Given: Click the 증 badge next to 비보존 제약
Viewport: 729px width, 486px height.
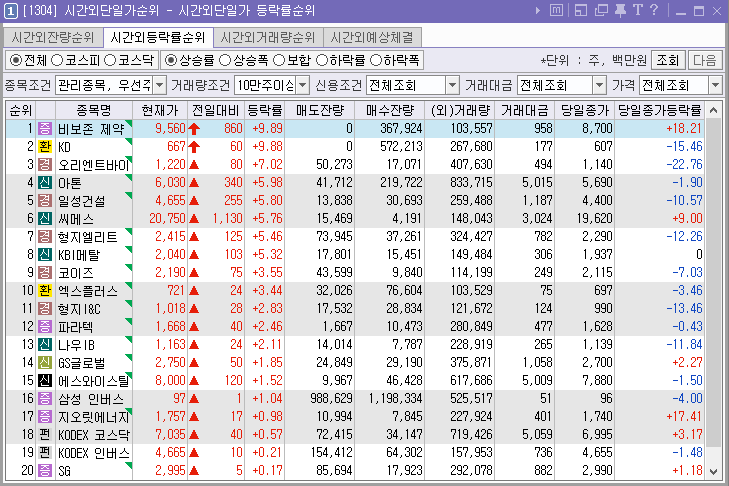Looking at the screenshot, I should [x=45, y=128].
